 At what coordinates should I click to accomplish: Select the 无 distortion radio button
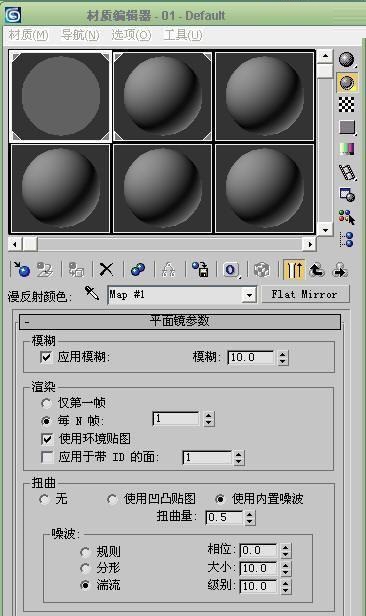(x=44, y=499)
